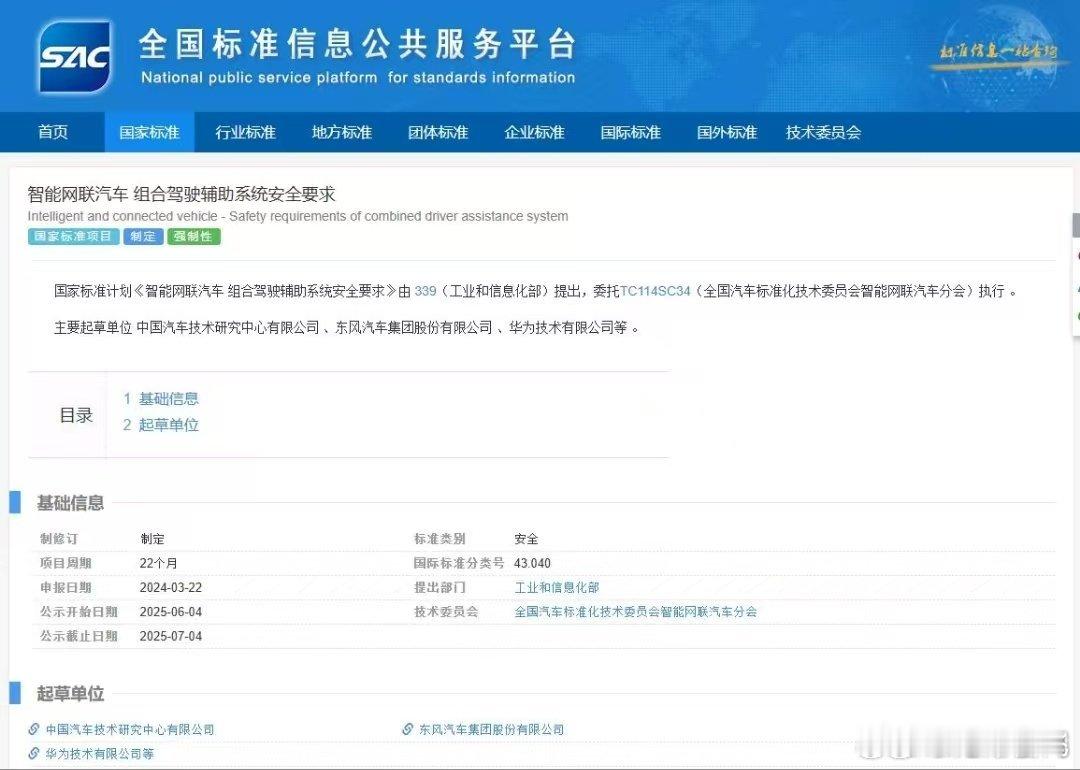Click link icon beside 中国汽车技术研究中心有限公司
This screenshot has width=1080, height=770.
[x=34, y=729]
